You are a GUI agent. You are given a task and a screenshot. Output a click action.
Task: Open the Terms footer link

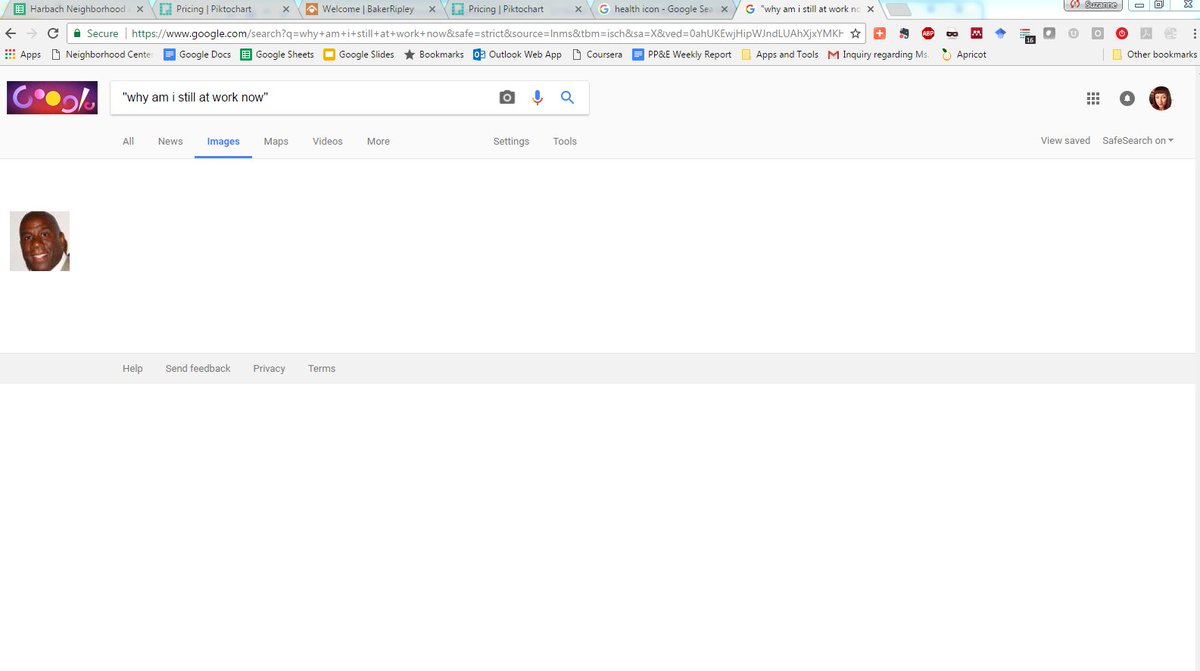click(x=322, y=369)
